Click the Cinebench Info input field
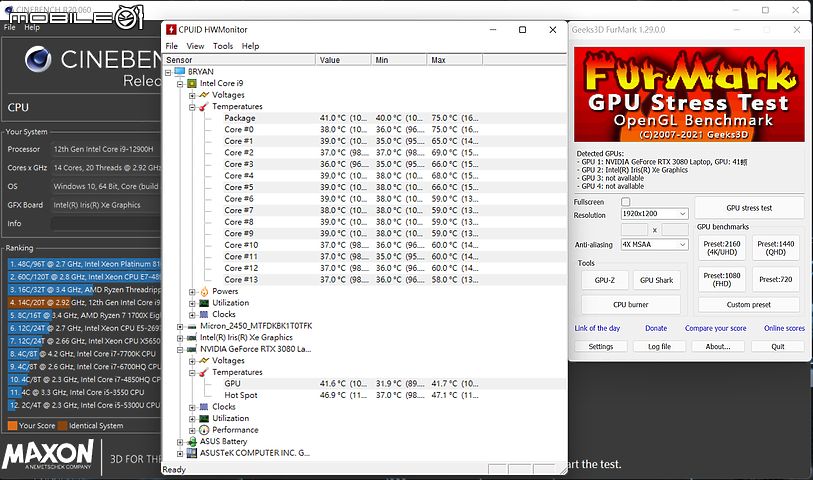The image size is (813, 480). tap(106, 223)
